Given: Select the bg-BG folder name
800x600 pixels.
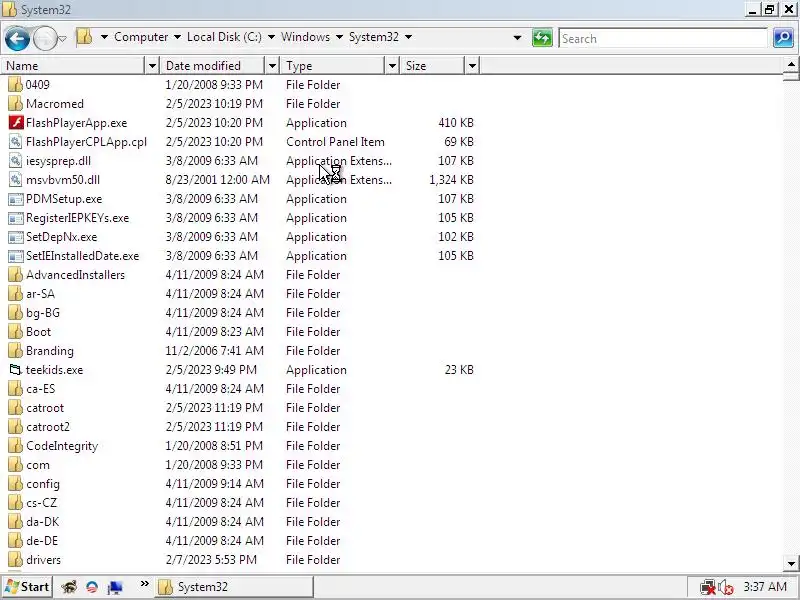Looking at the screenshot, I should point(43,313).
